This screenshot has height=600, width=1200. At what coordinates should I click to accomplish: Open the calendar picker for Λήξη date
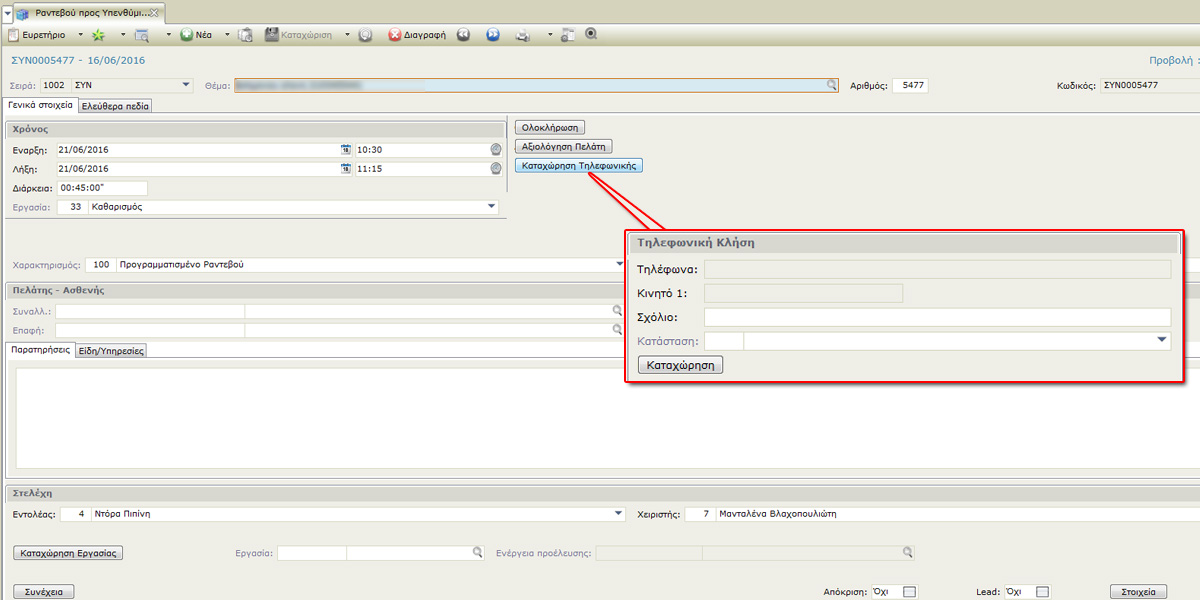[346, 168]
